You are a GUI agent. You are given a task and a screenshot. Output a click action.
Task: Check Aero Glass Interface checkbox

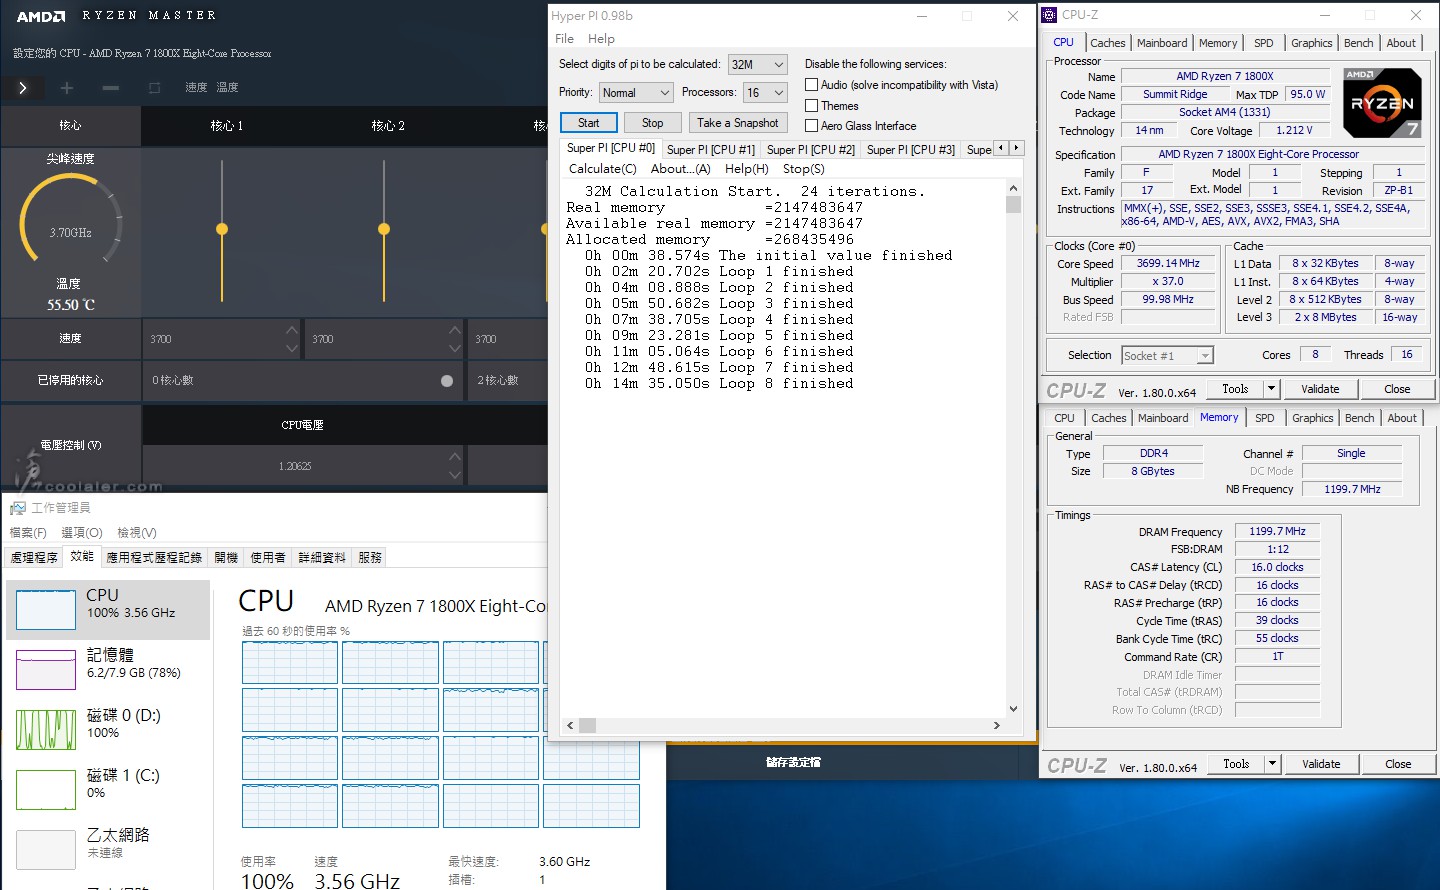click(812, 126)
